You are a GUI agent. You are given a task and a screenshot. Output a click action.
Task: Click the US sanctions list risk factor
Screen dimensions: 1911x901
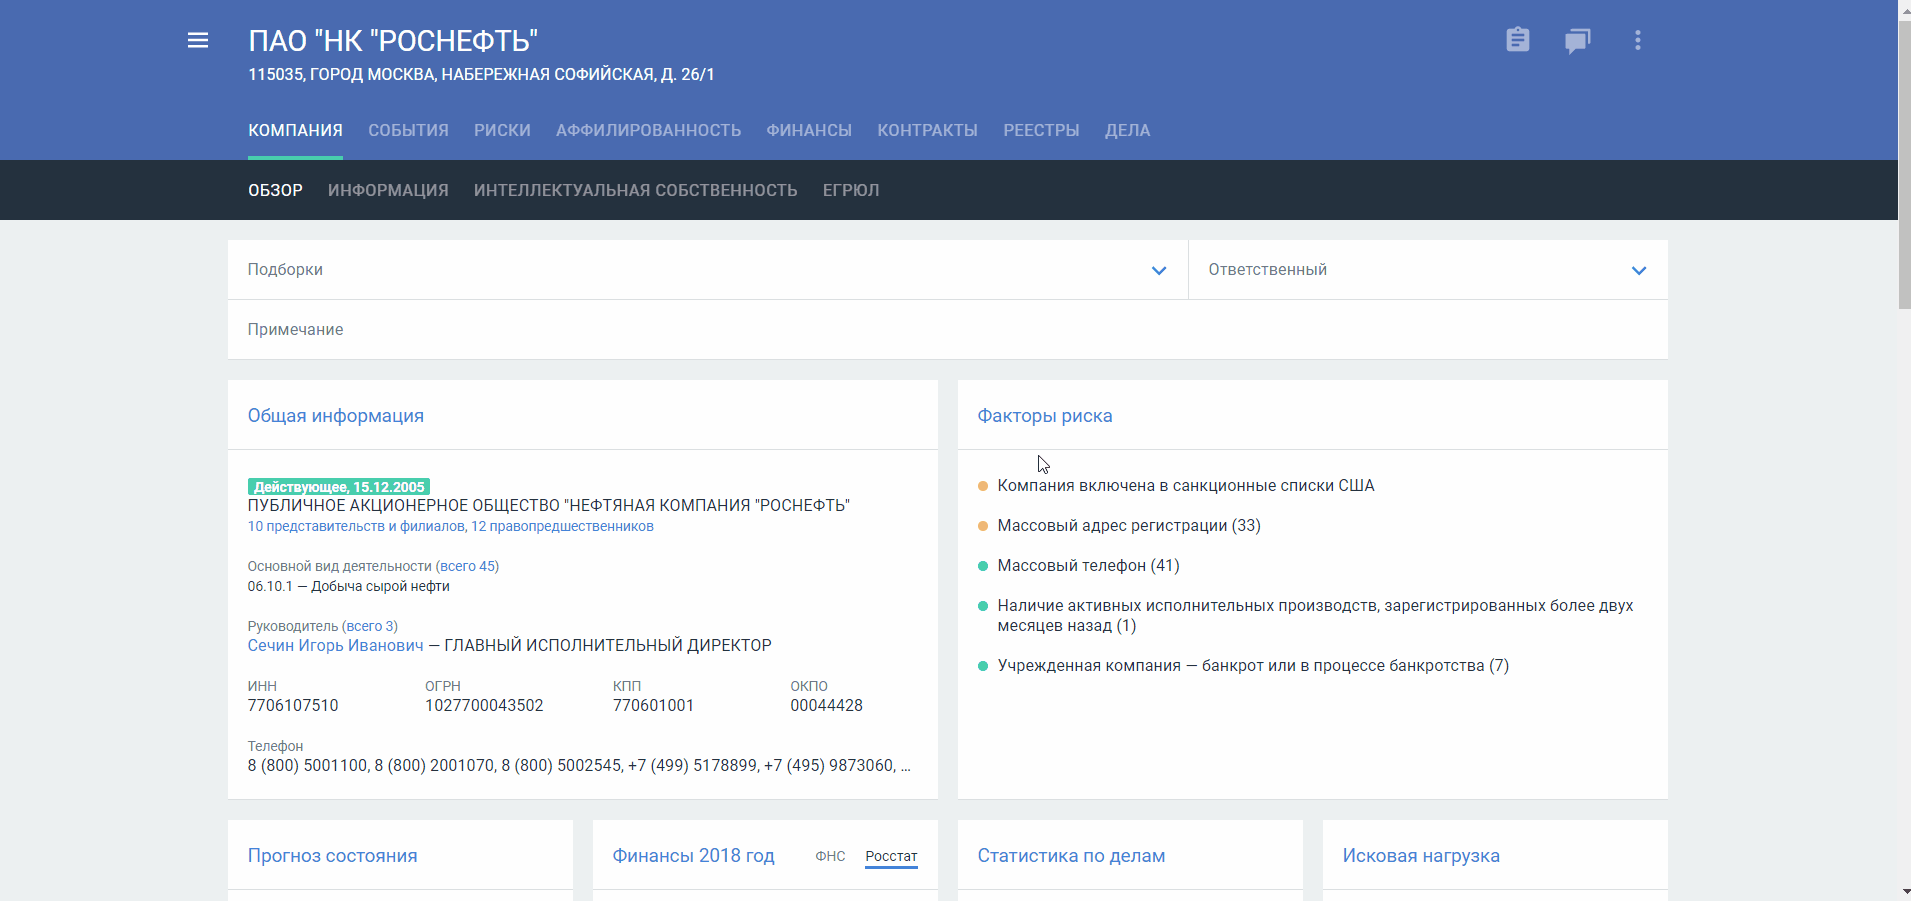pos(1185,485)
